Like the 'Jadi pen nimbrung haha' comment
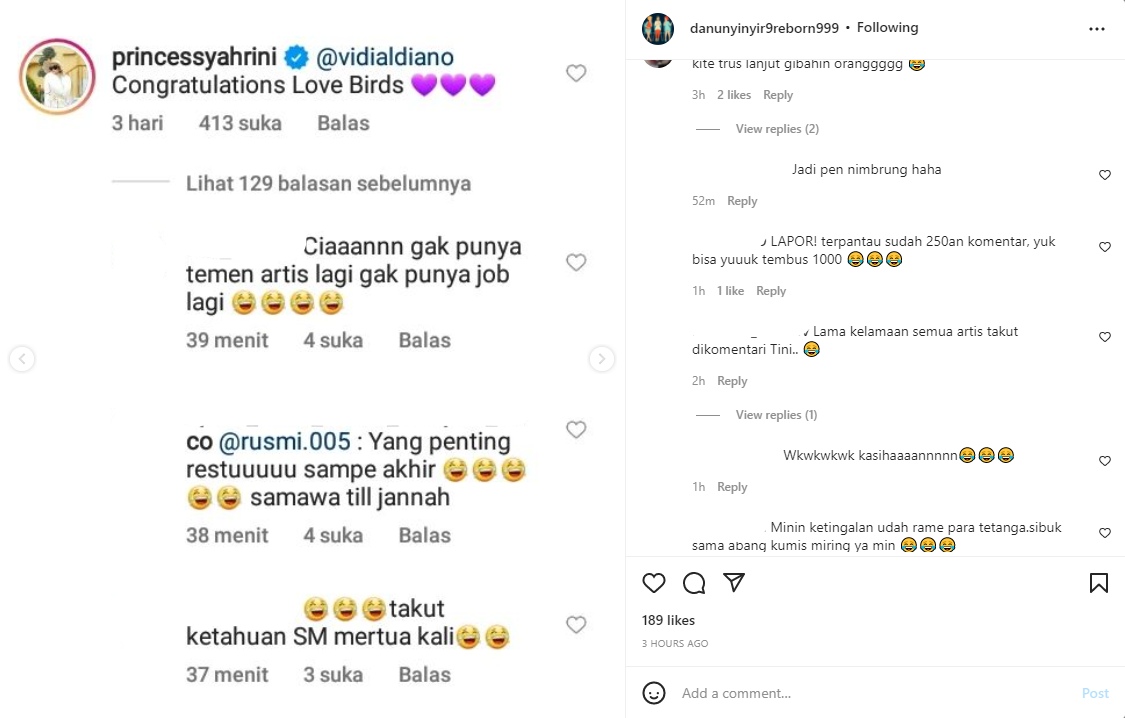1125x718 pixels. (1105, 174)
